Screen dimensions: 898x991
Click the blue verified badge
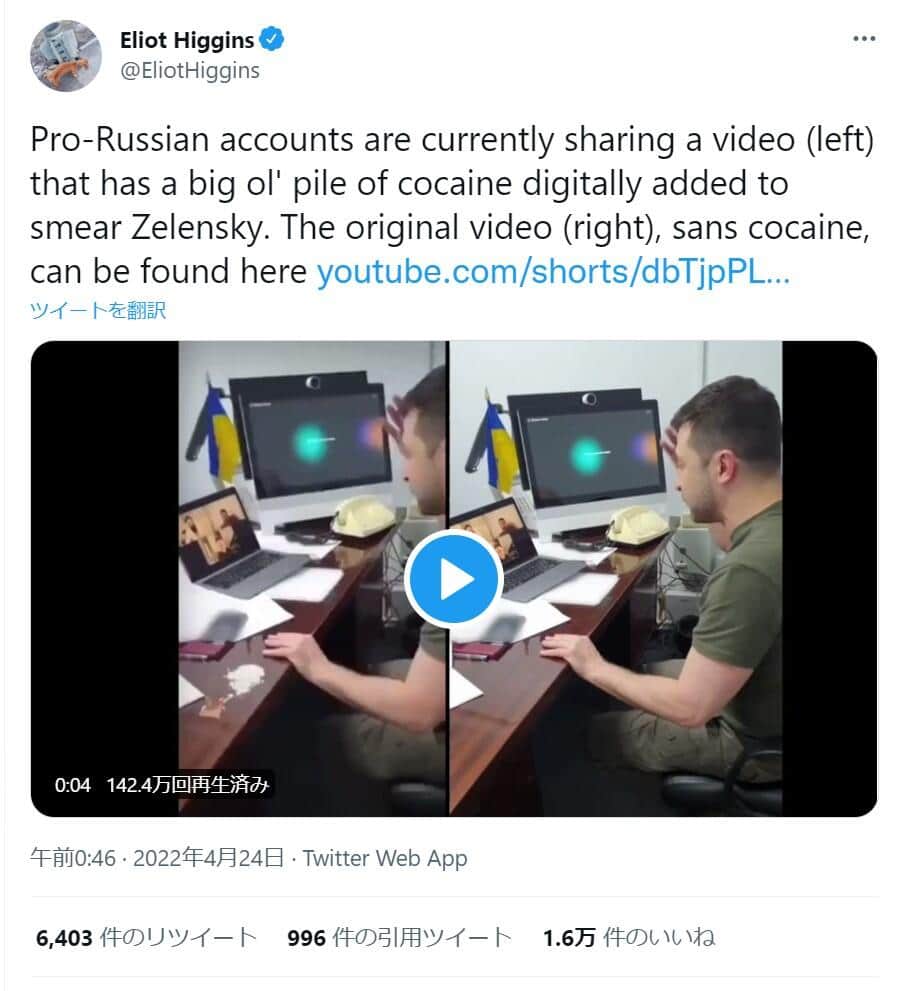point(273,40)
